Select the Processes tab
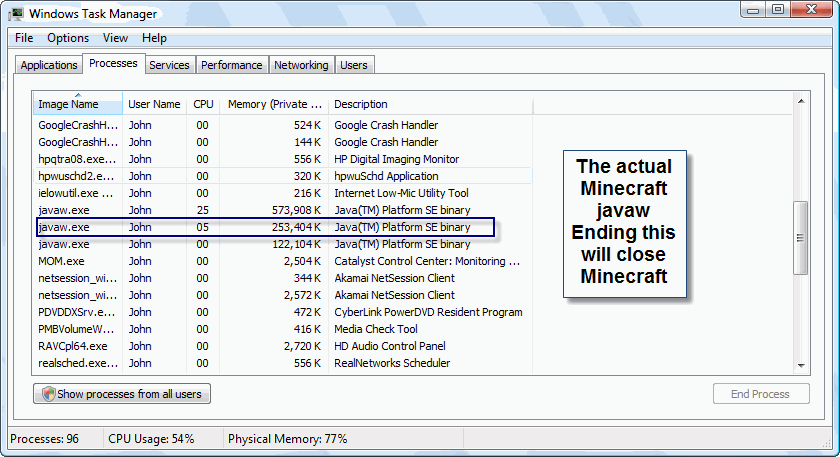Image resolution: width=840 pixels, height=457 pixels. [x=113, y=63]
